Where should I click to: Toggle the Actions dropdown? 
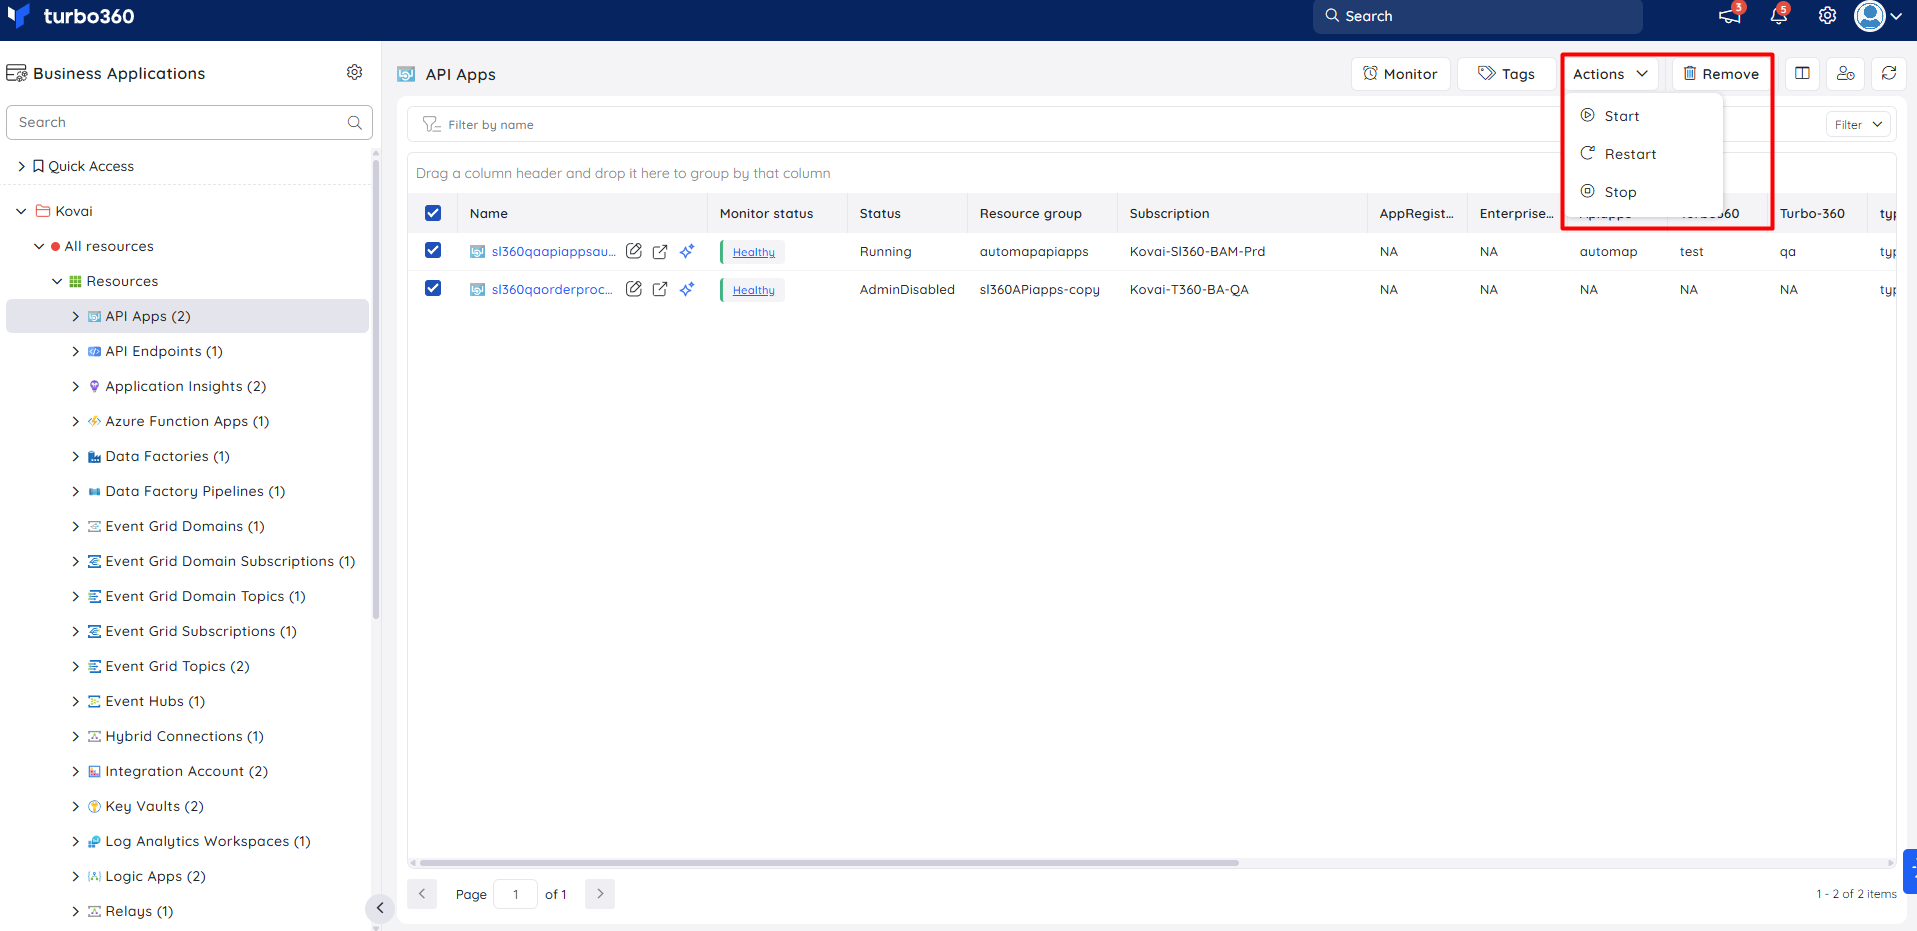pyautogui.click(x=1610, y=74)
